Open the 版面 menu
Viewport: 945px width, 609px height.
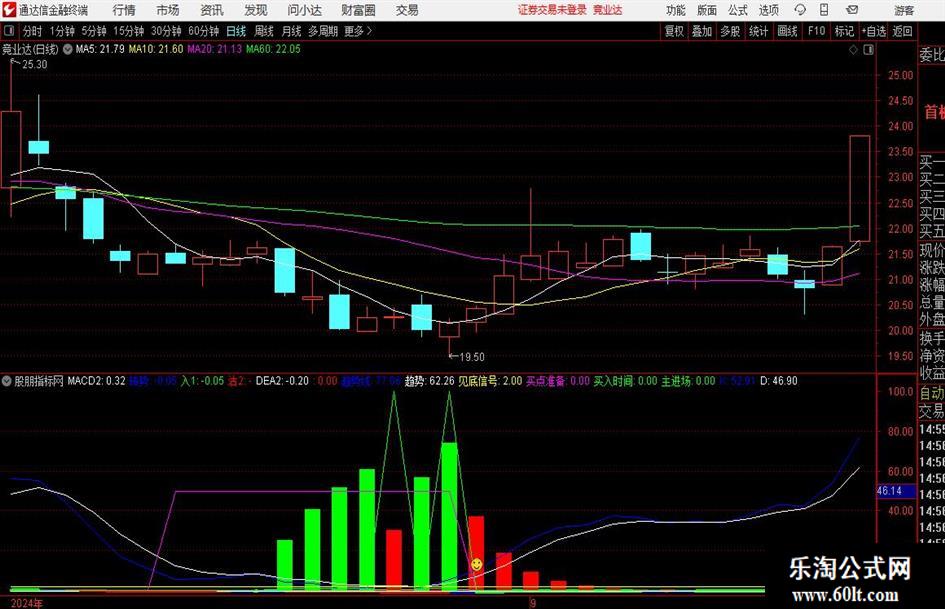[x=707, y=10]
